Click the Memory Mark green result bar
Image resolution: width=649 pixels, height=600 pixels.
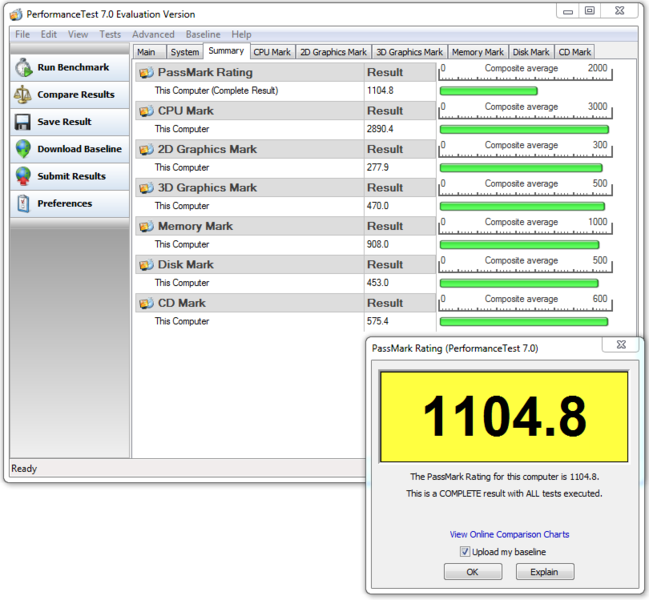point(519,245)
